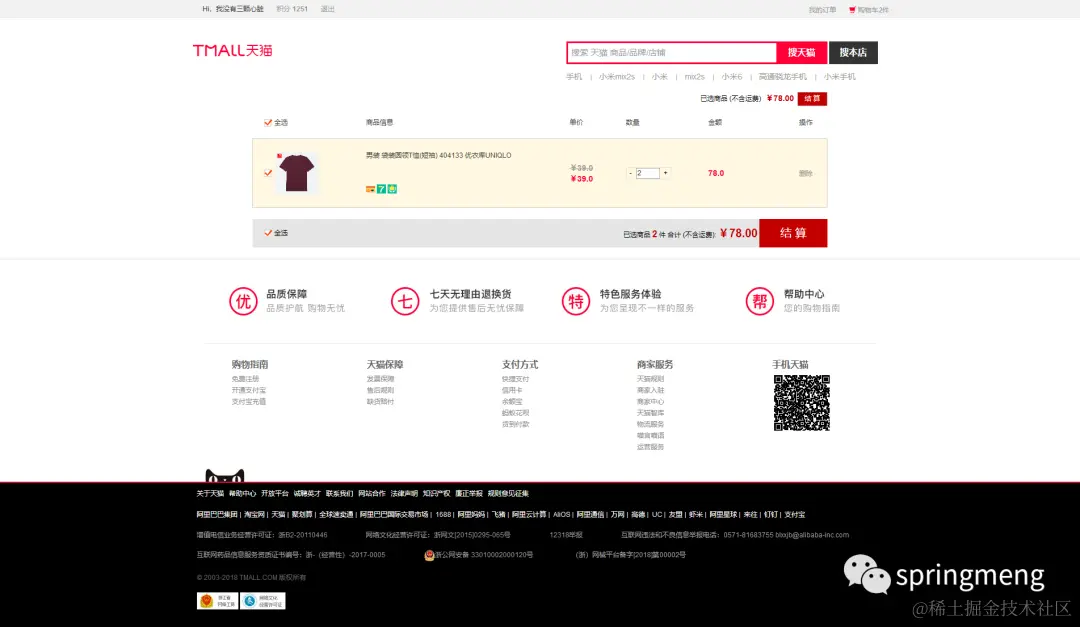Open 聚划算 footer link

click(x=302, y=515)
